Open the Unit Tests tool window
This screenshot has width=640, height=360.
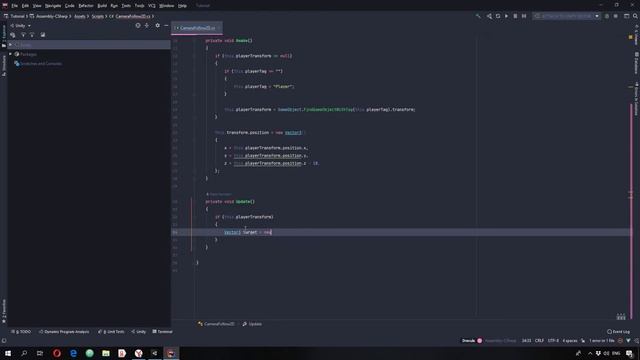[x=111, y=332]
